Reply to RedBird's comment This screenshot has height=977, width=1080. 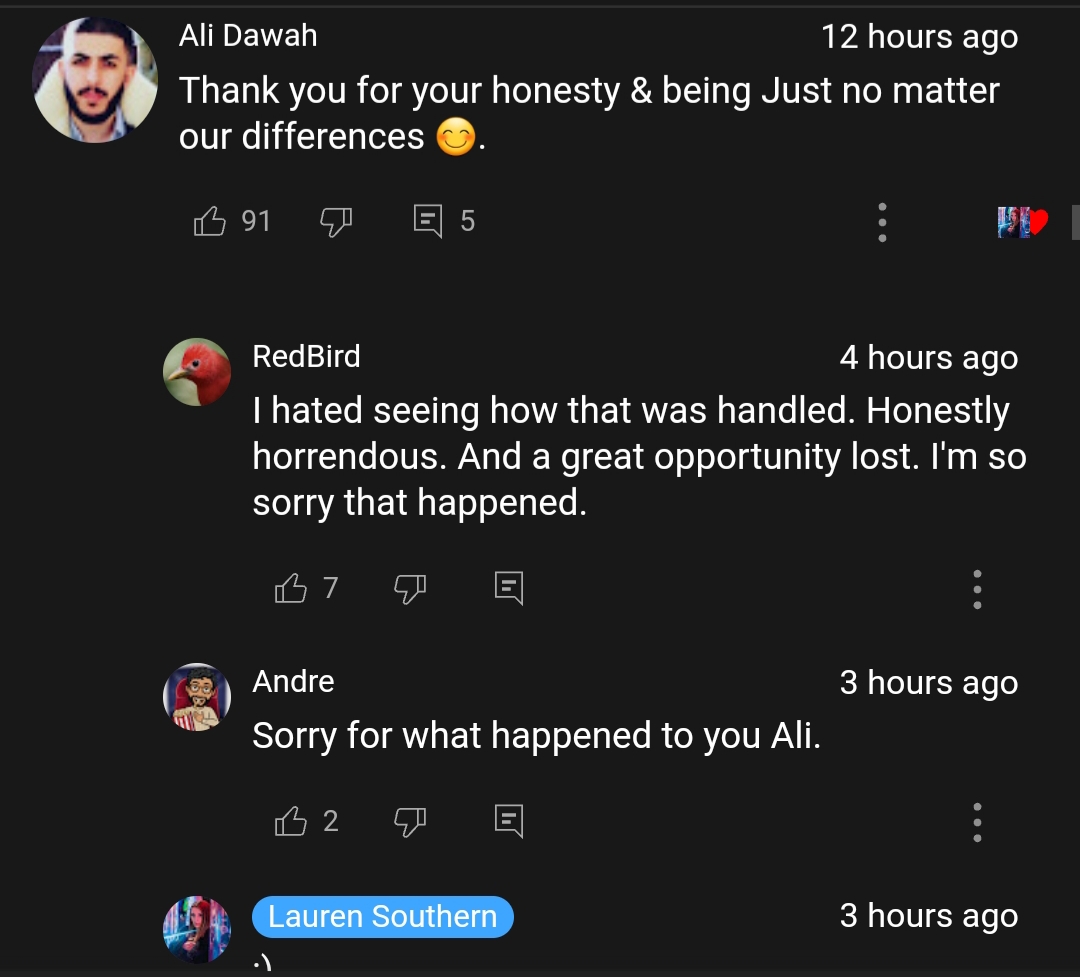[509, 588]
